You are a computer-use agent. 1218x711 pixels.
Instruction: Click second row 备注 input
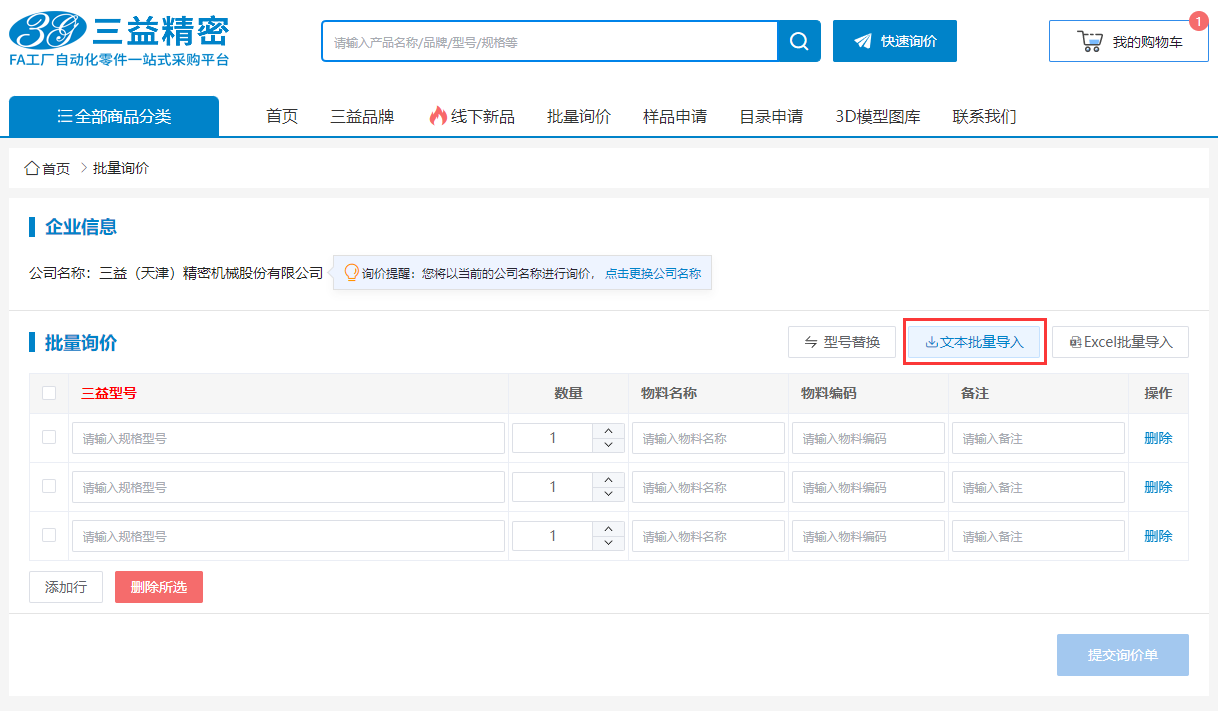pyautogui.click(x=1038, y=487)
